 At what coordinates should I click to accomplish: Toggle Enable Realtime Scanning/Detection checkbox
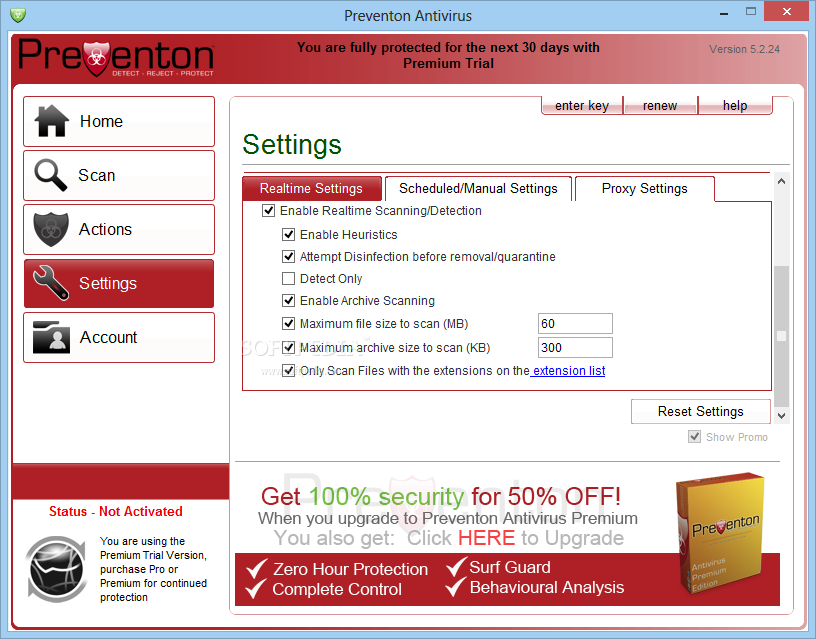point(268,211)
